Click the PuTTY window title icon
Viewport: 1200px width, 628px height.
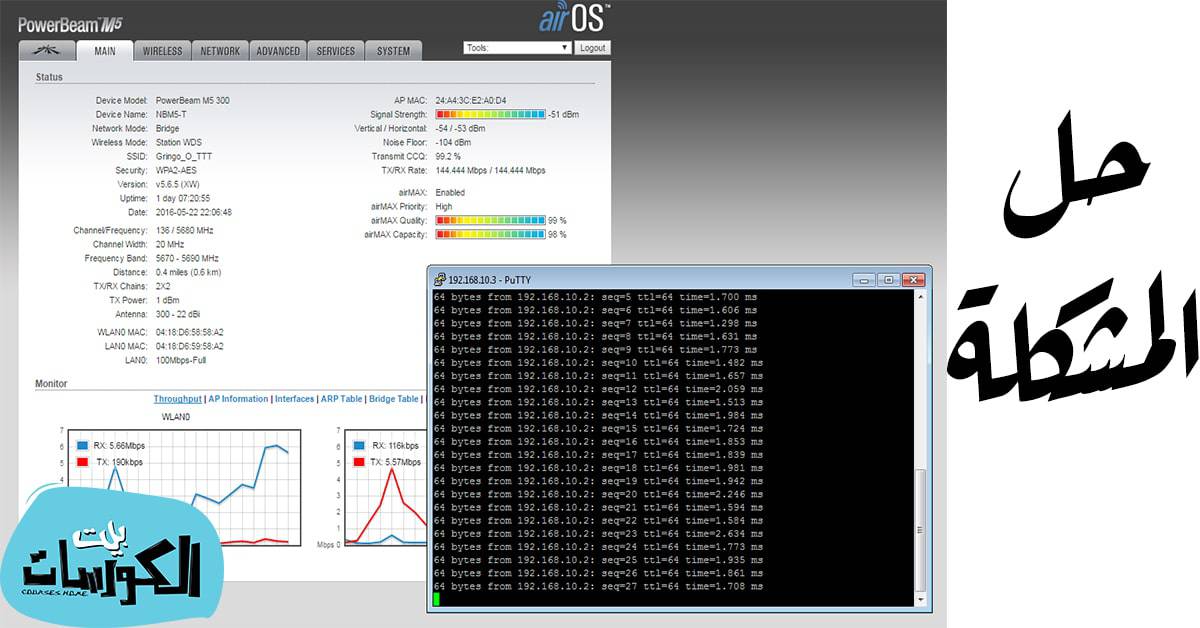tap(441, 279)
